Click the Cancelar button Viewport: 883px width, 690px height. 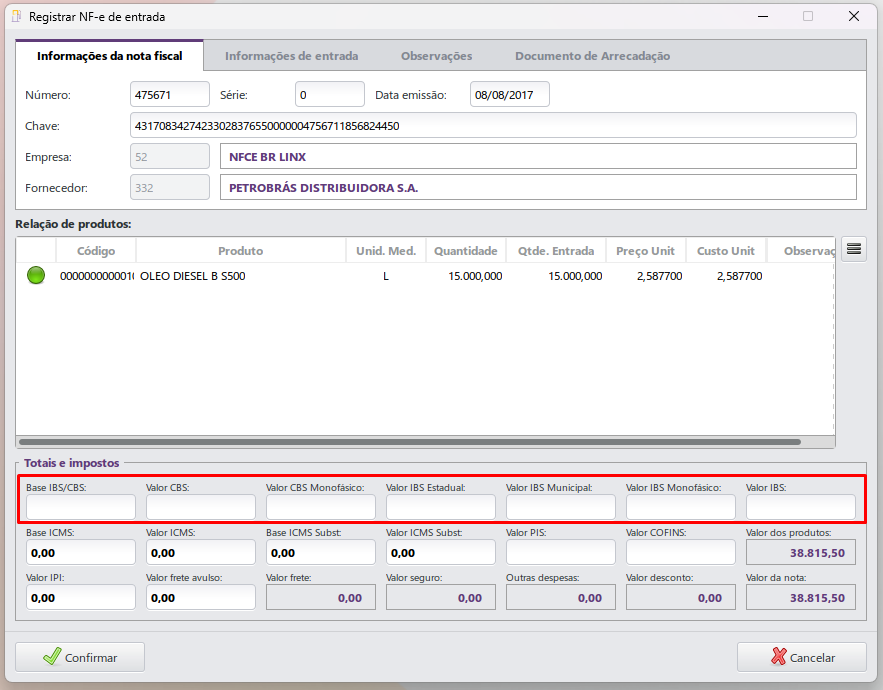pyautogui.click(x=801, y=657)
